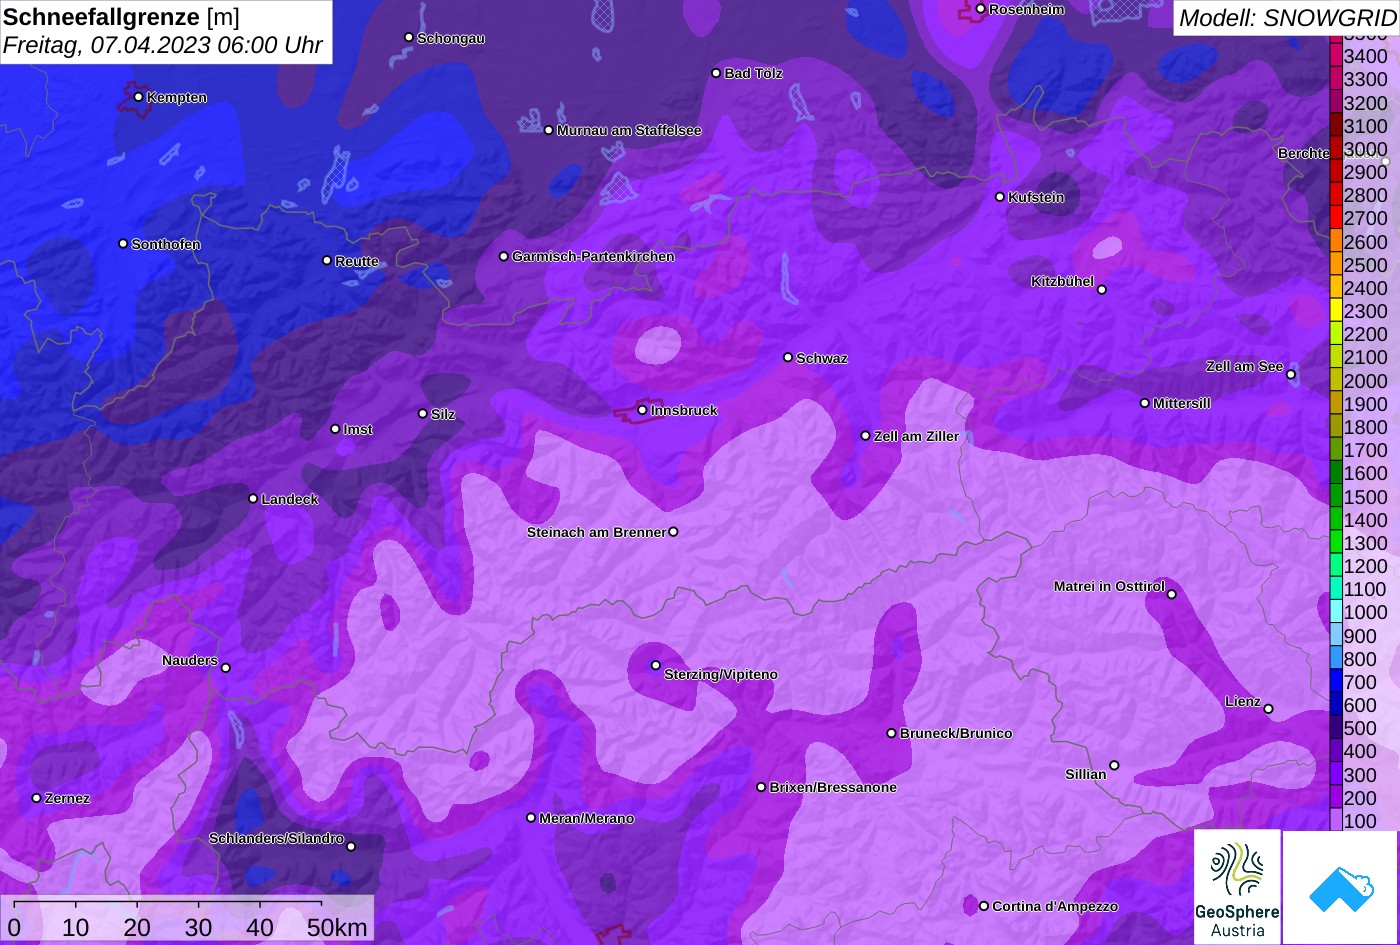Click the "Schneefallgrenze [m]" map title

pyautogui.click(x=122, y=18)
